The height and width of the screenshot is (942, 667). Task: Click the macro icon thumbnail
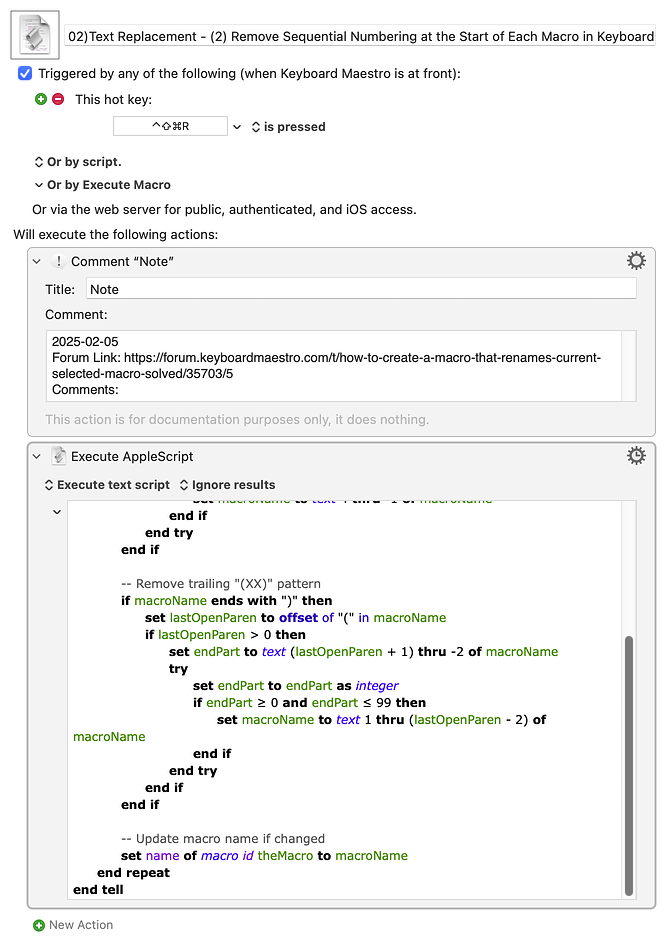pyautogui.click(x=35, y=35)
